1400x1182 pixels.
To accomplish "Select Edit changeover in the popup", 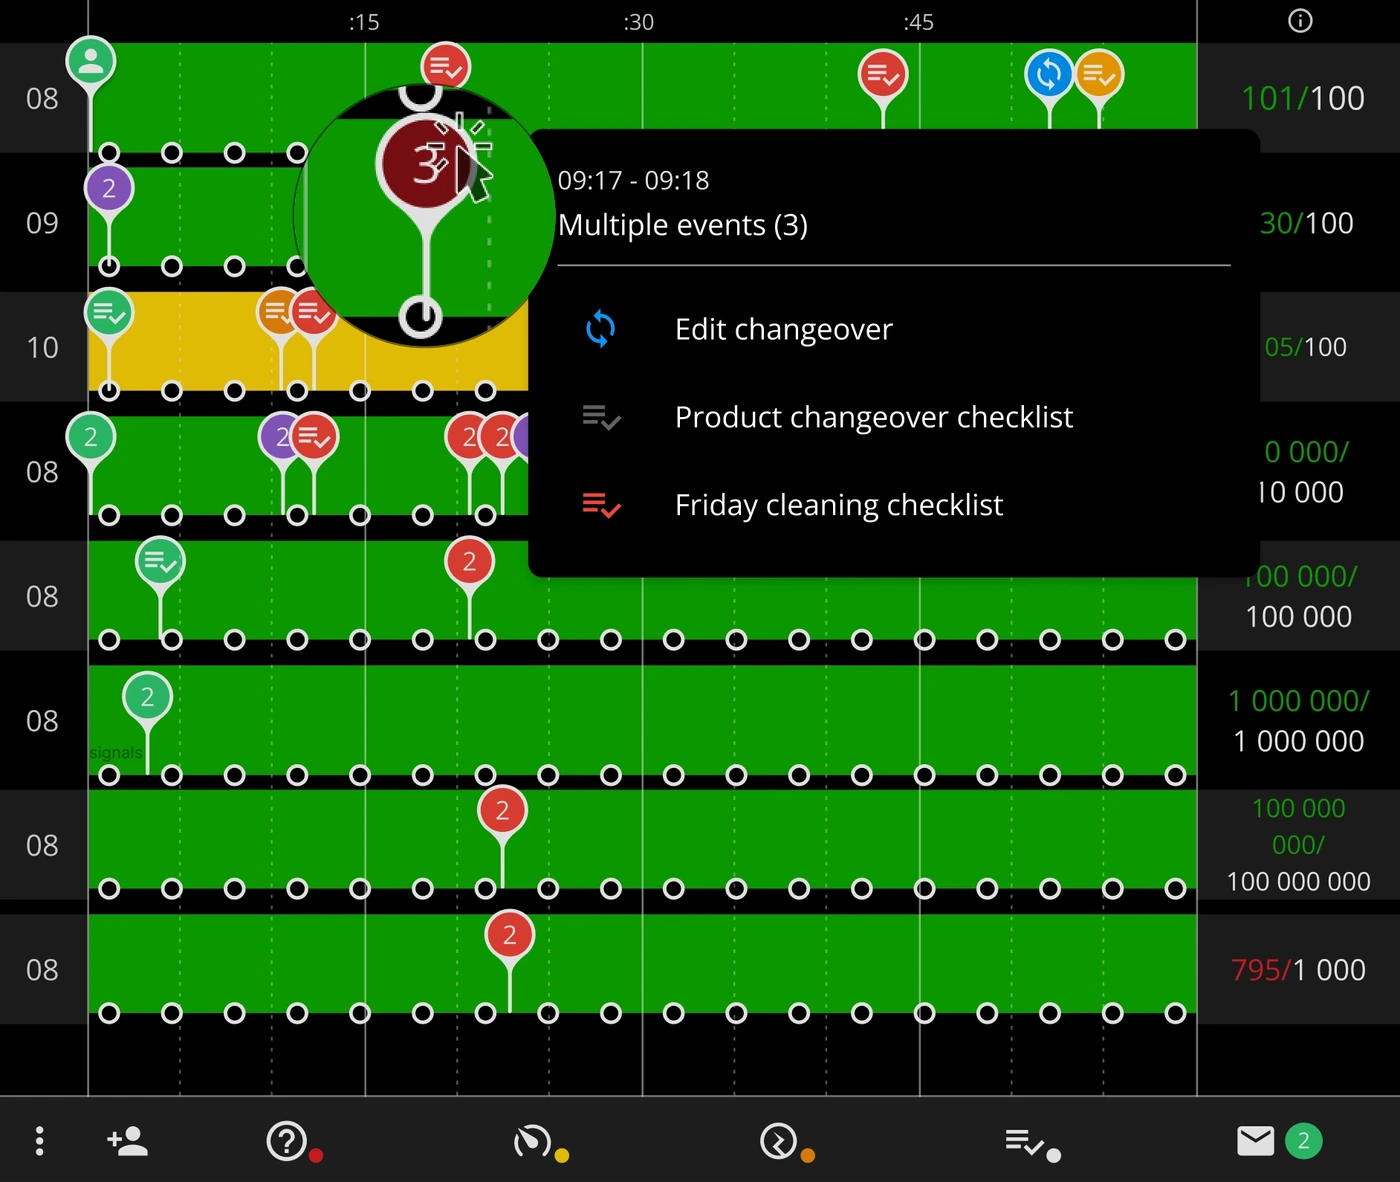I will tap(783, 329).
